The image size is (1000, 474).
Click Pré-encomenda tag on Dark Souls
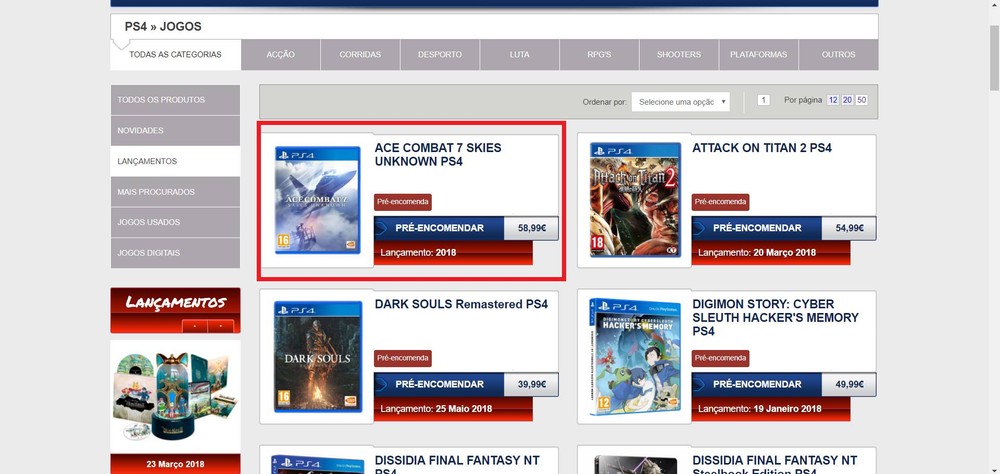[x=403, y=359]
